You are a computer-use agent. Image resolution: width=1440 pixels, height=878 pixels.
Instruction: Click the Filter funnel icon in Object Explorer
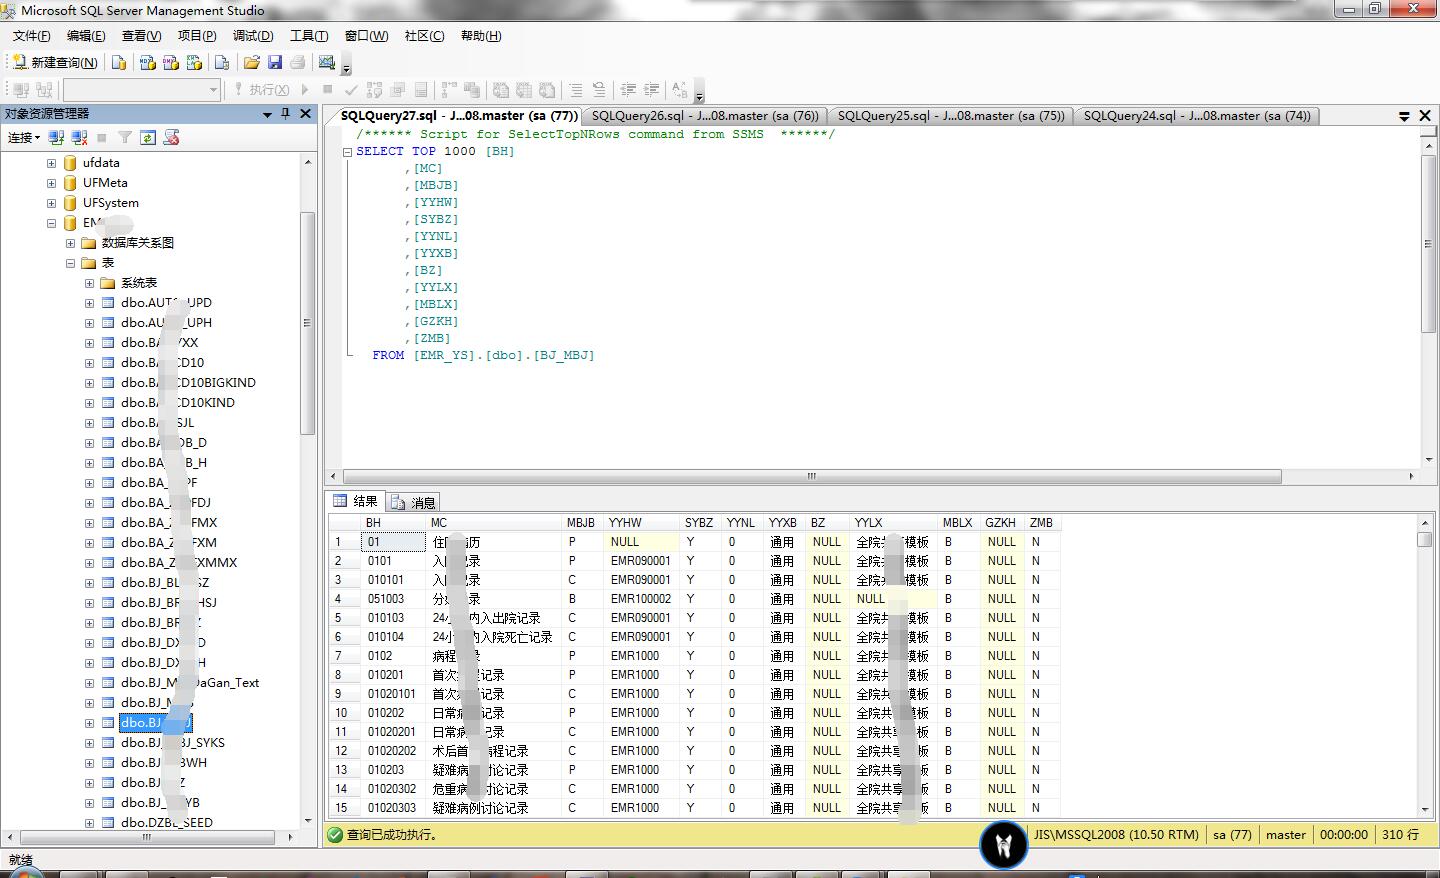[x=125, y=137]
